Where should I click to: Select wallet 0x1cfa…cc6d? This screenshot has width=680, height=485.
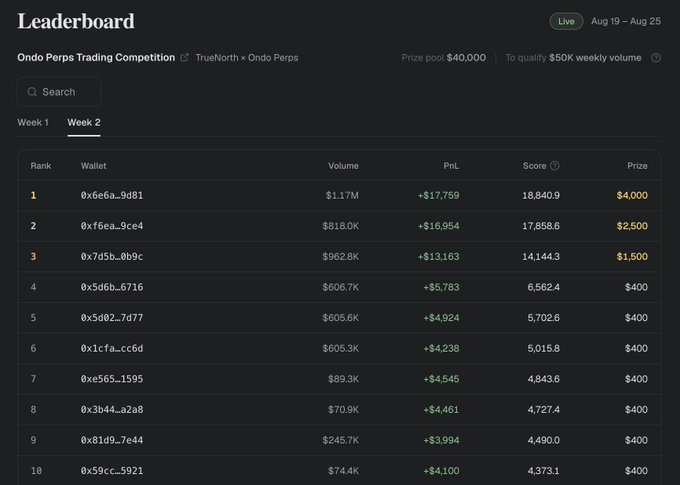(112, 348)
